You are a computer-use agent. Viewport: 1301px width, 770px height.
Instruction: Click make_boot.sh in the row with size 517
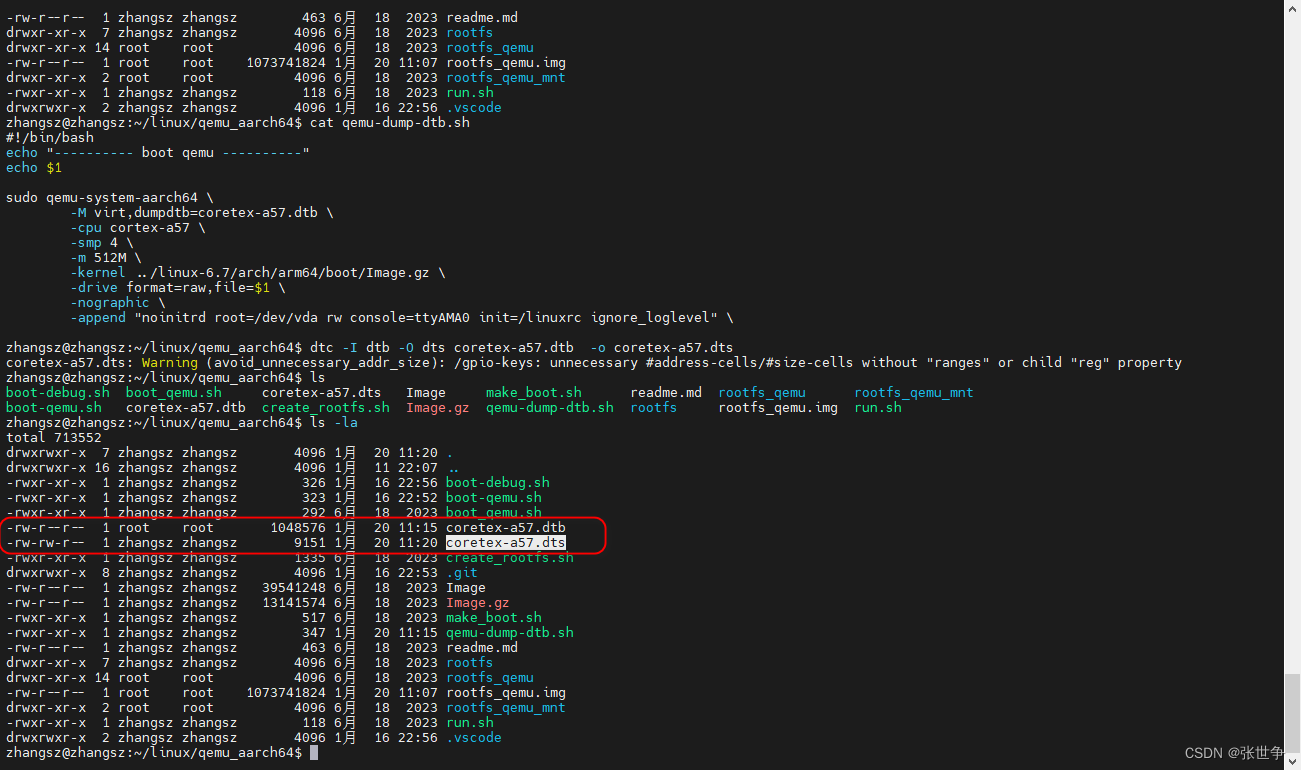494,617
